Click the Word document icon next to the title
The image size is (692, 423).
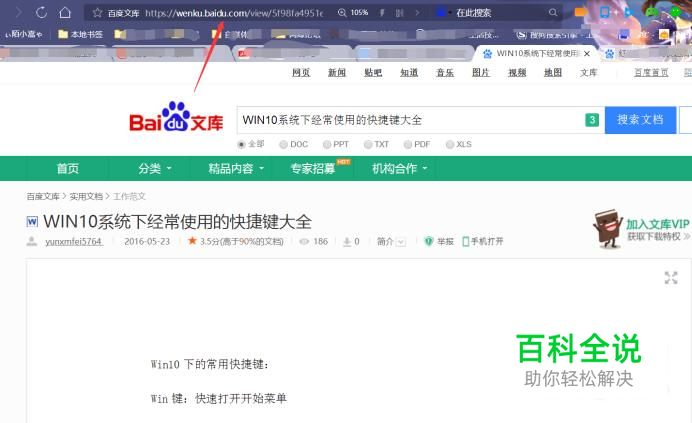coord(32,221)
